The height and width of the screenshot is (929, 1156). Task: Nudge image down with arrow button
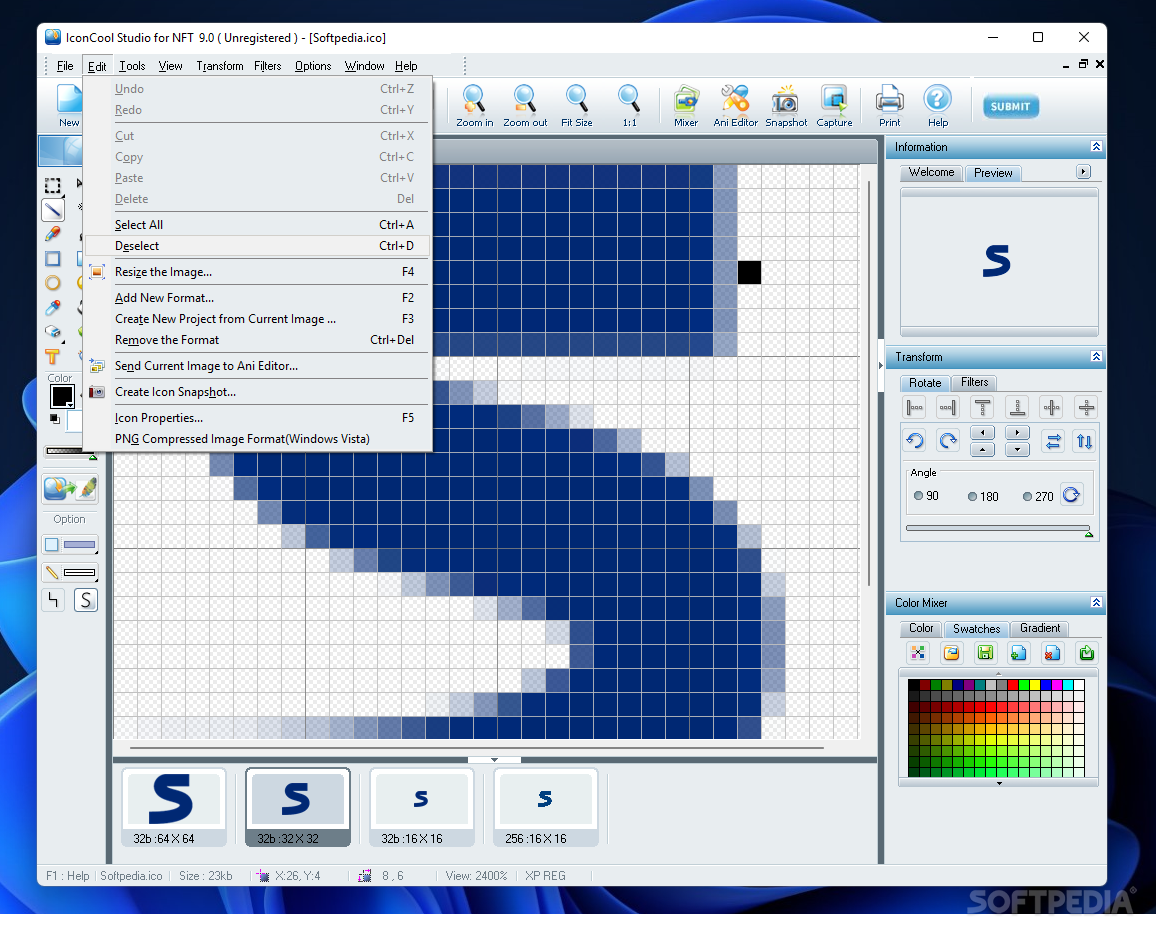pyautogui.click(x=1017, y=449)
